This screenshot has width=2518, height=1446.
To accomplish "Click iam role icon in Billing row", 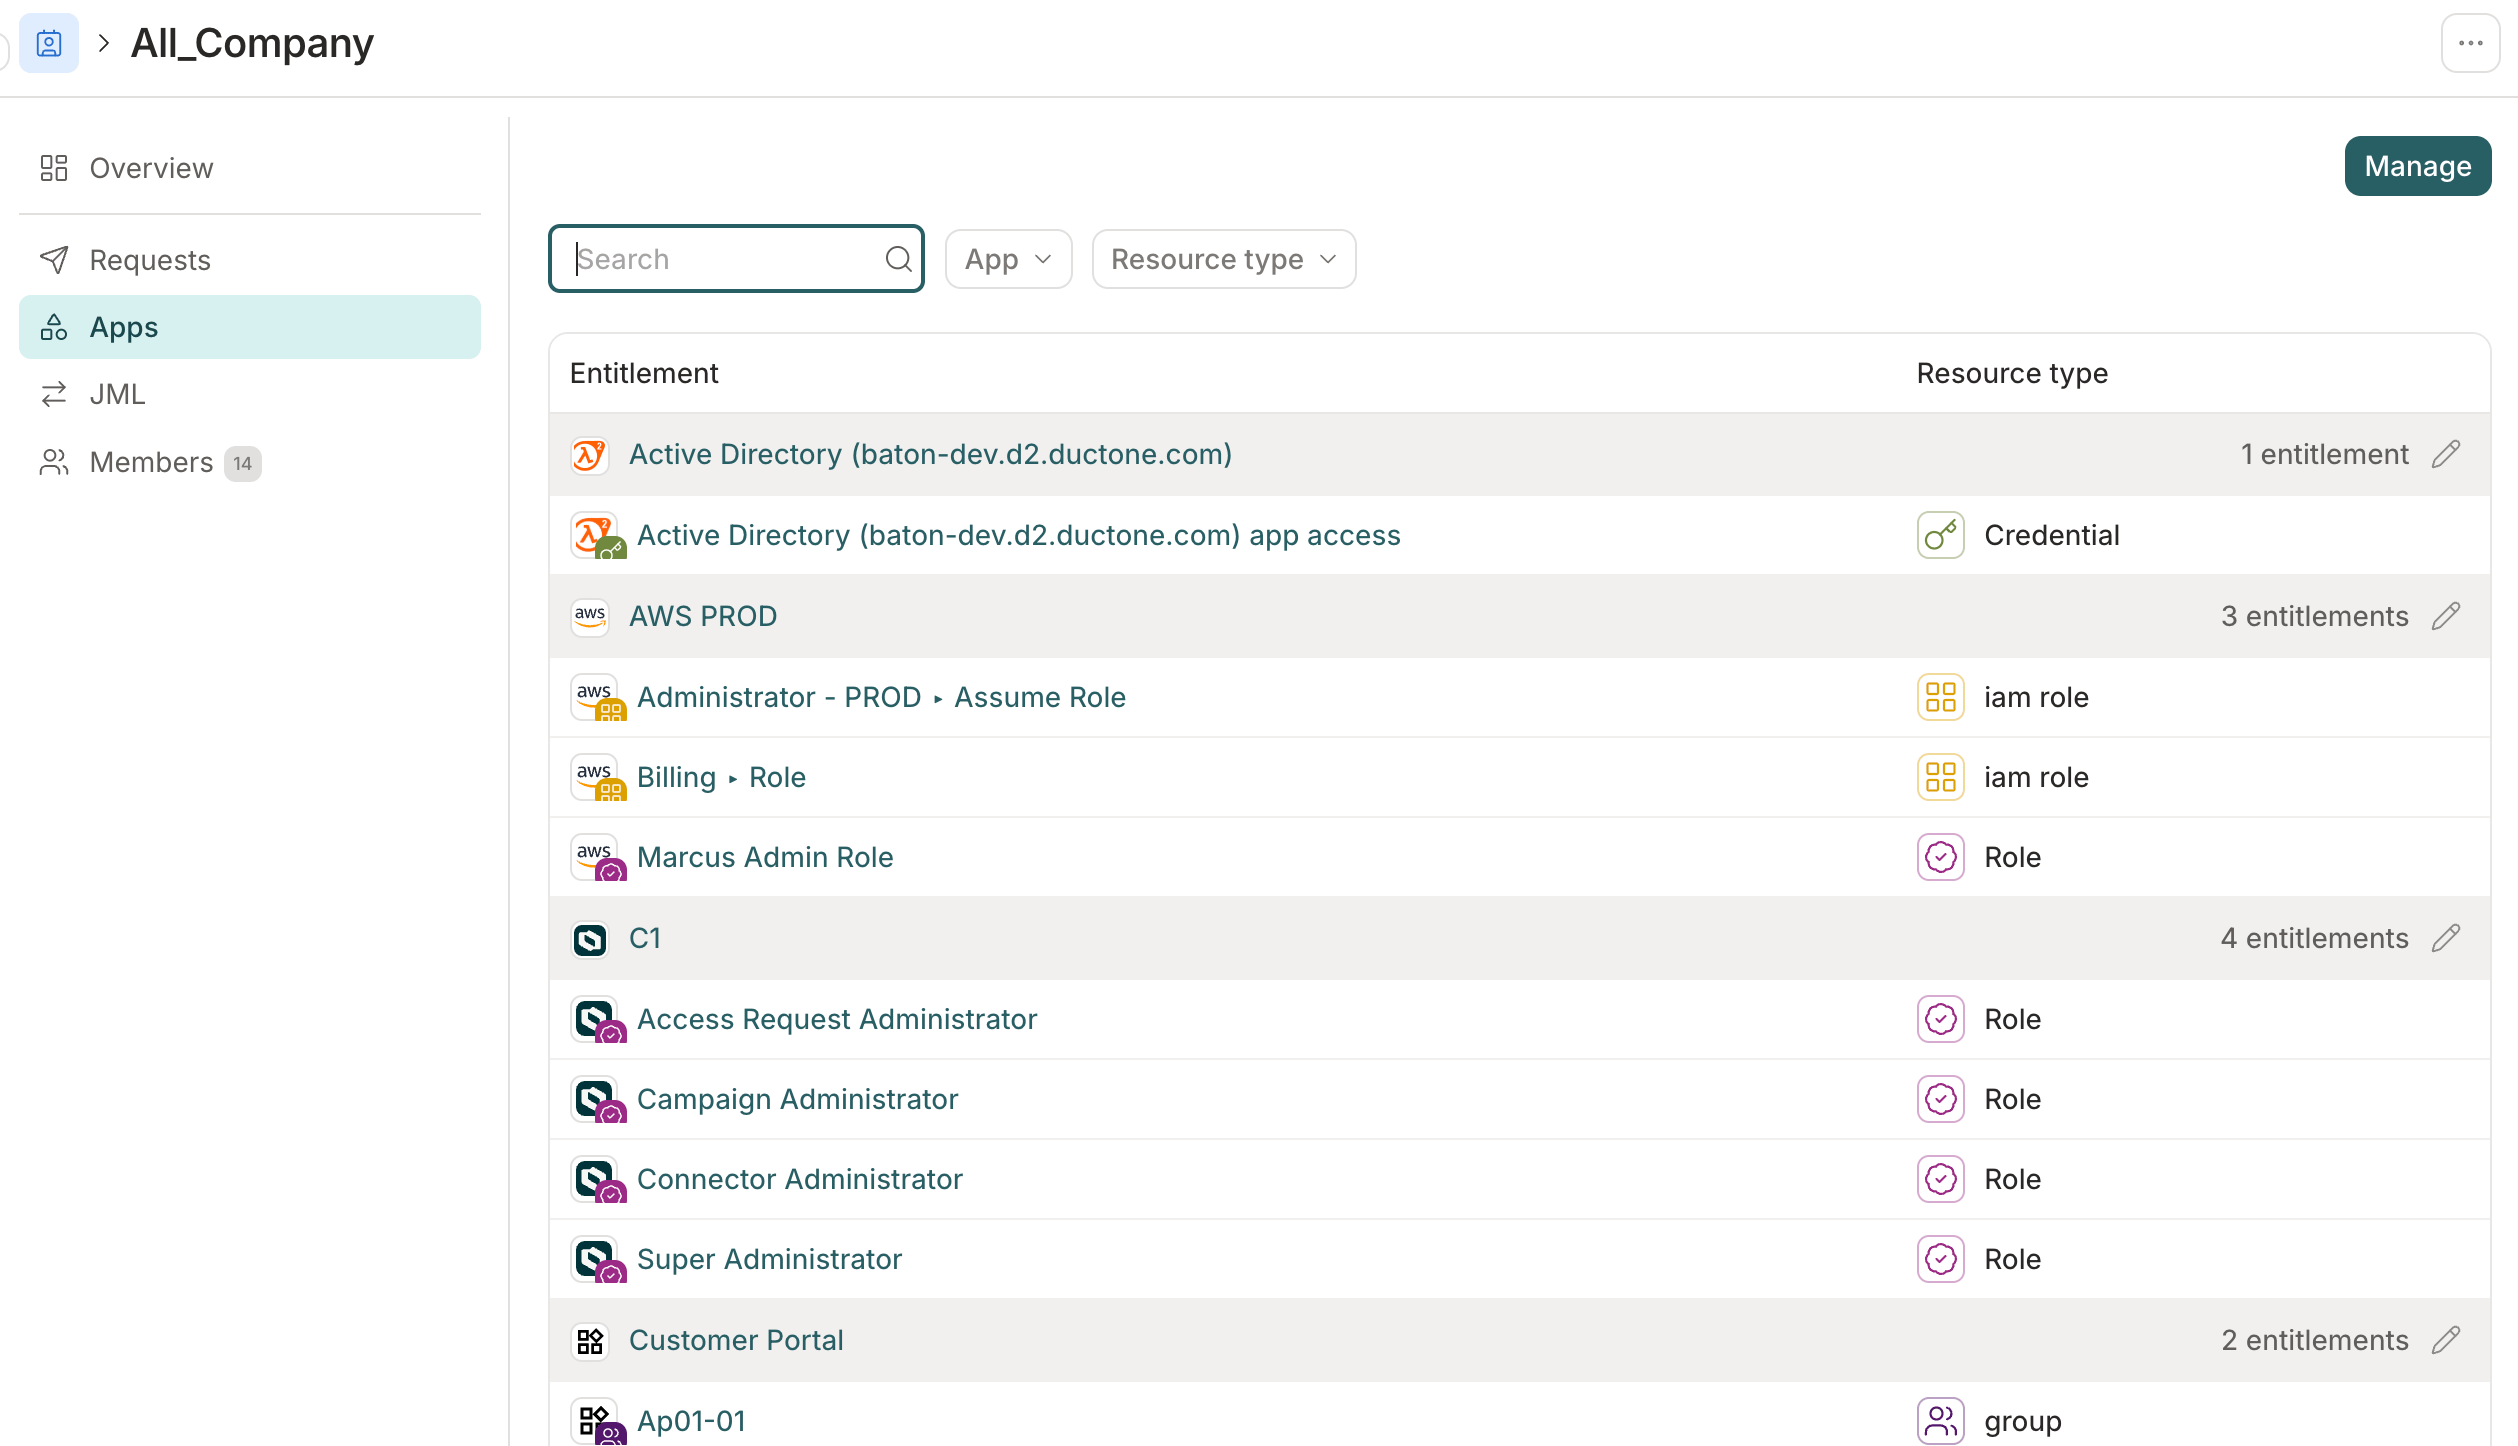I will tap(1940, 777).
